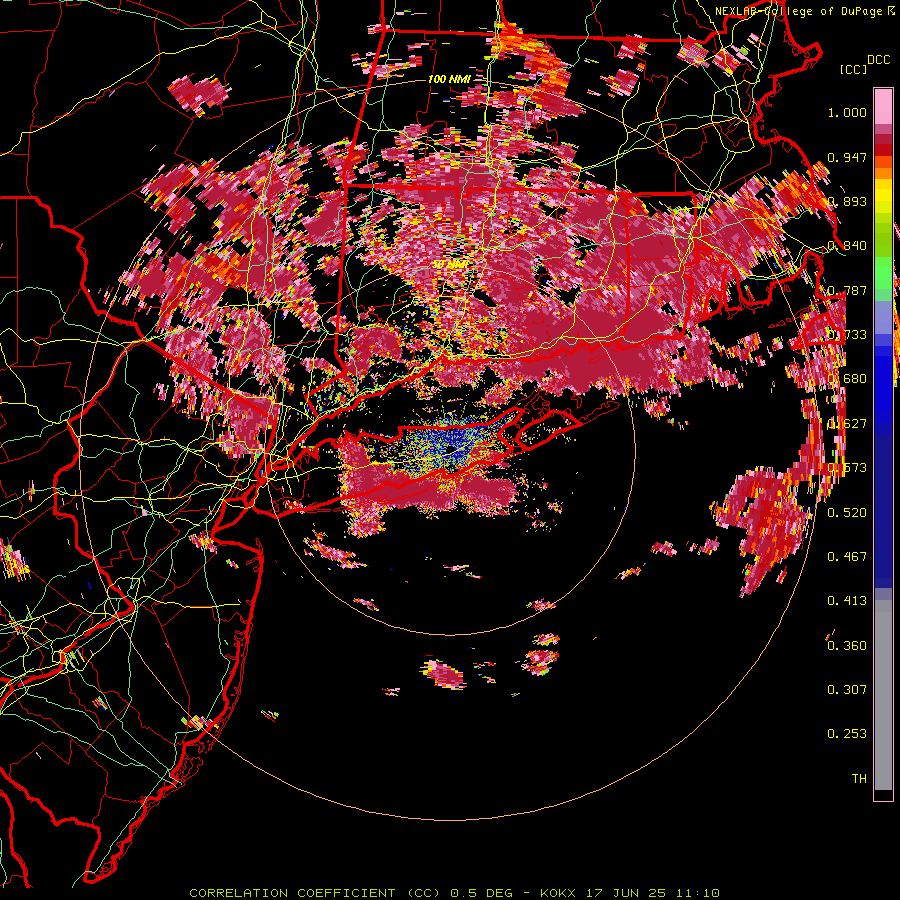Click the 0.307 scale value
Viewport: 900px width, 900px height.
(847, 689)
